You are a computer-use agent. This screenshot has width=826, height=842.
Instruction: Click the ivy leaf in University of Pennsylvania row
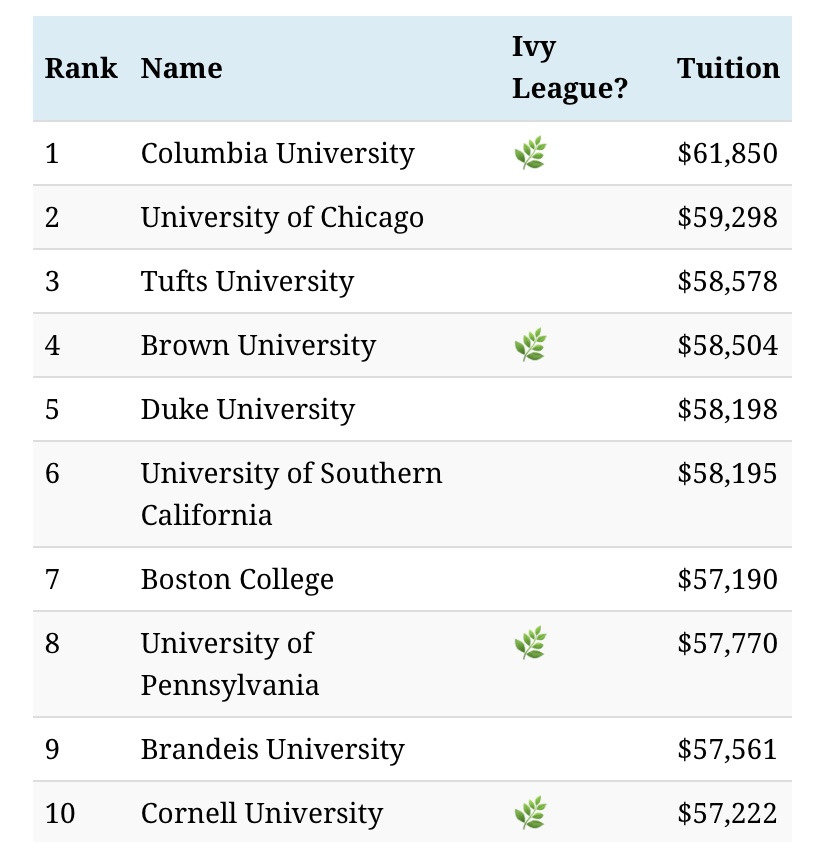coord(530,643)
